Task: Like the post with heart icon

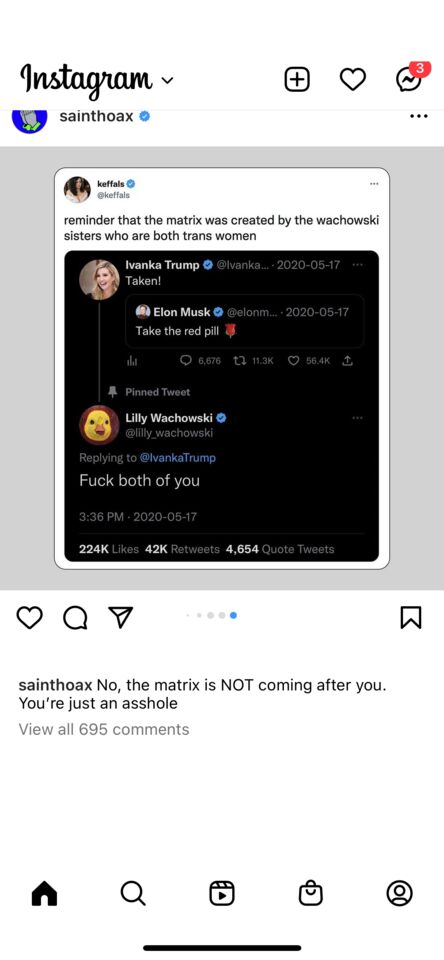Action: (x=29, y=618)
